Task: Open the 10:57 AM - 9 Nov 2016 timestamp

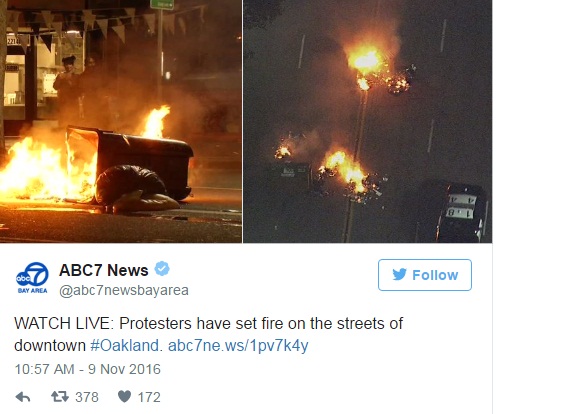Action: click(x=88, y=369)
